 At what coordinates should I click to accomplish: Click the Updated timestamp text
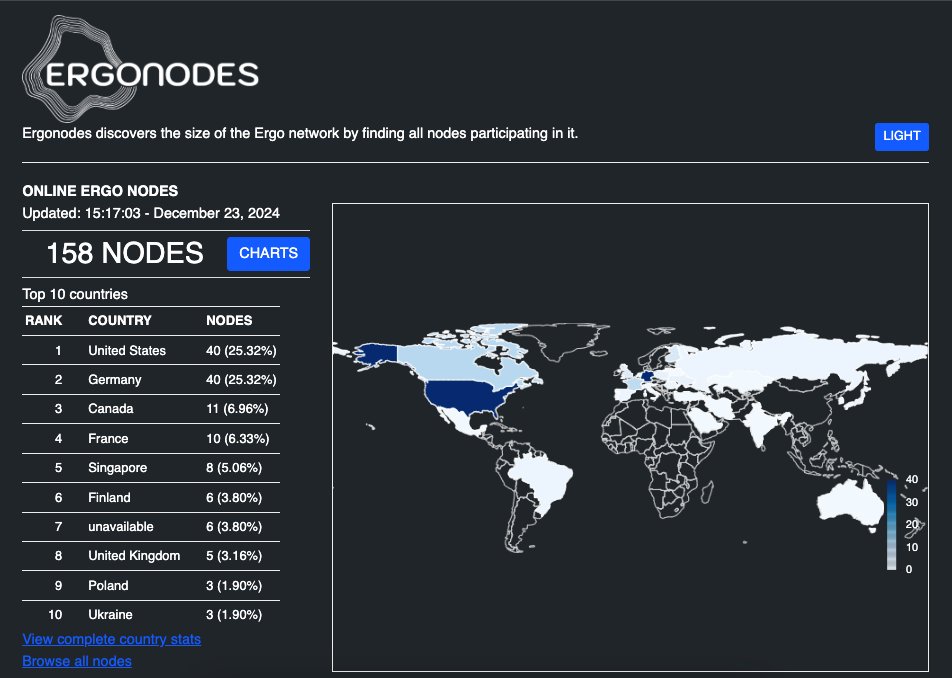point(151,213)
